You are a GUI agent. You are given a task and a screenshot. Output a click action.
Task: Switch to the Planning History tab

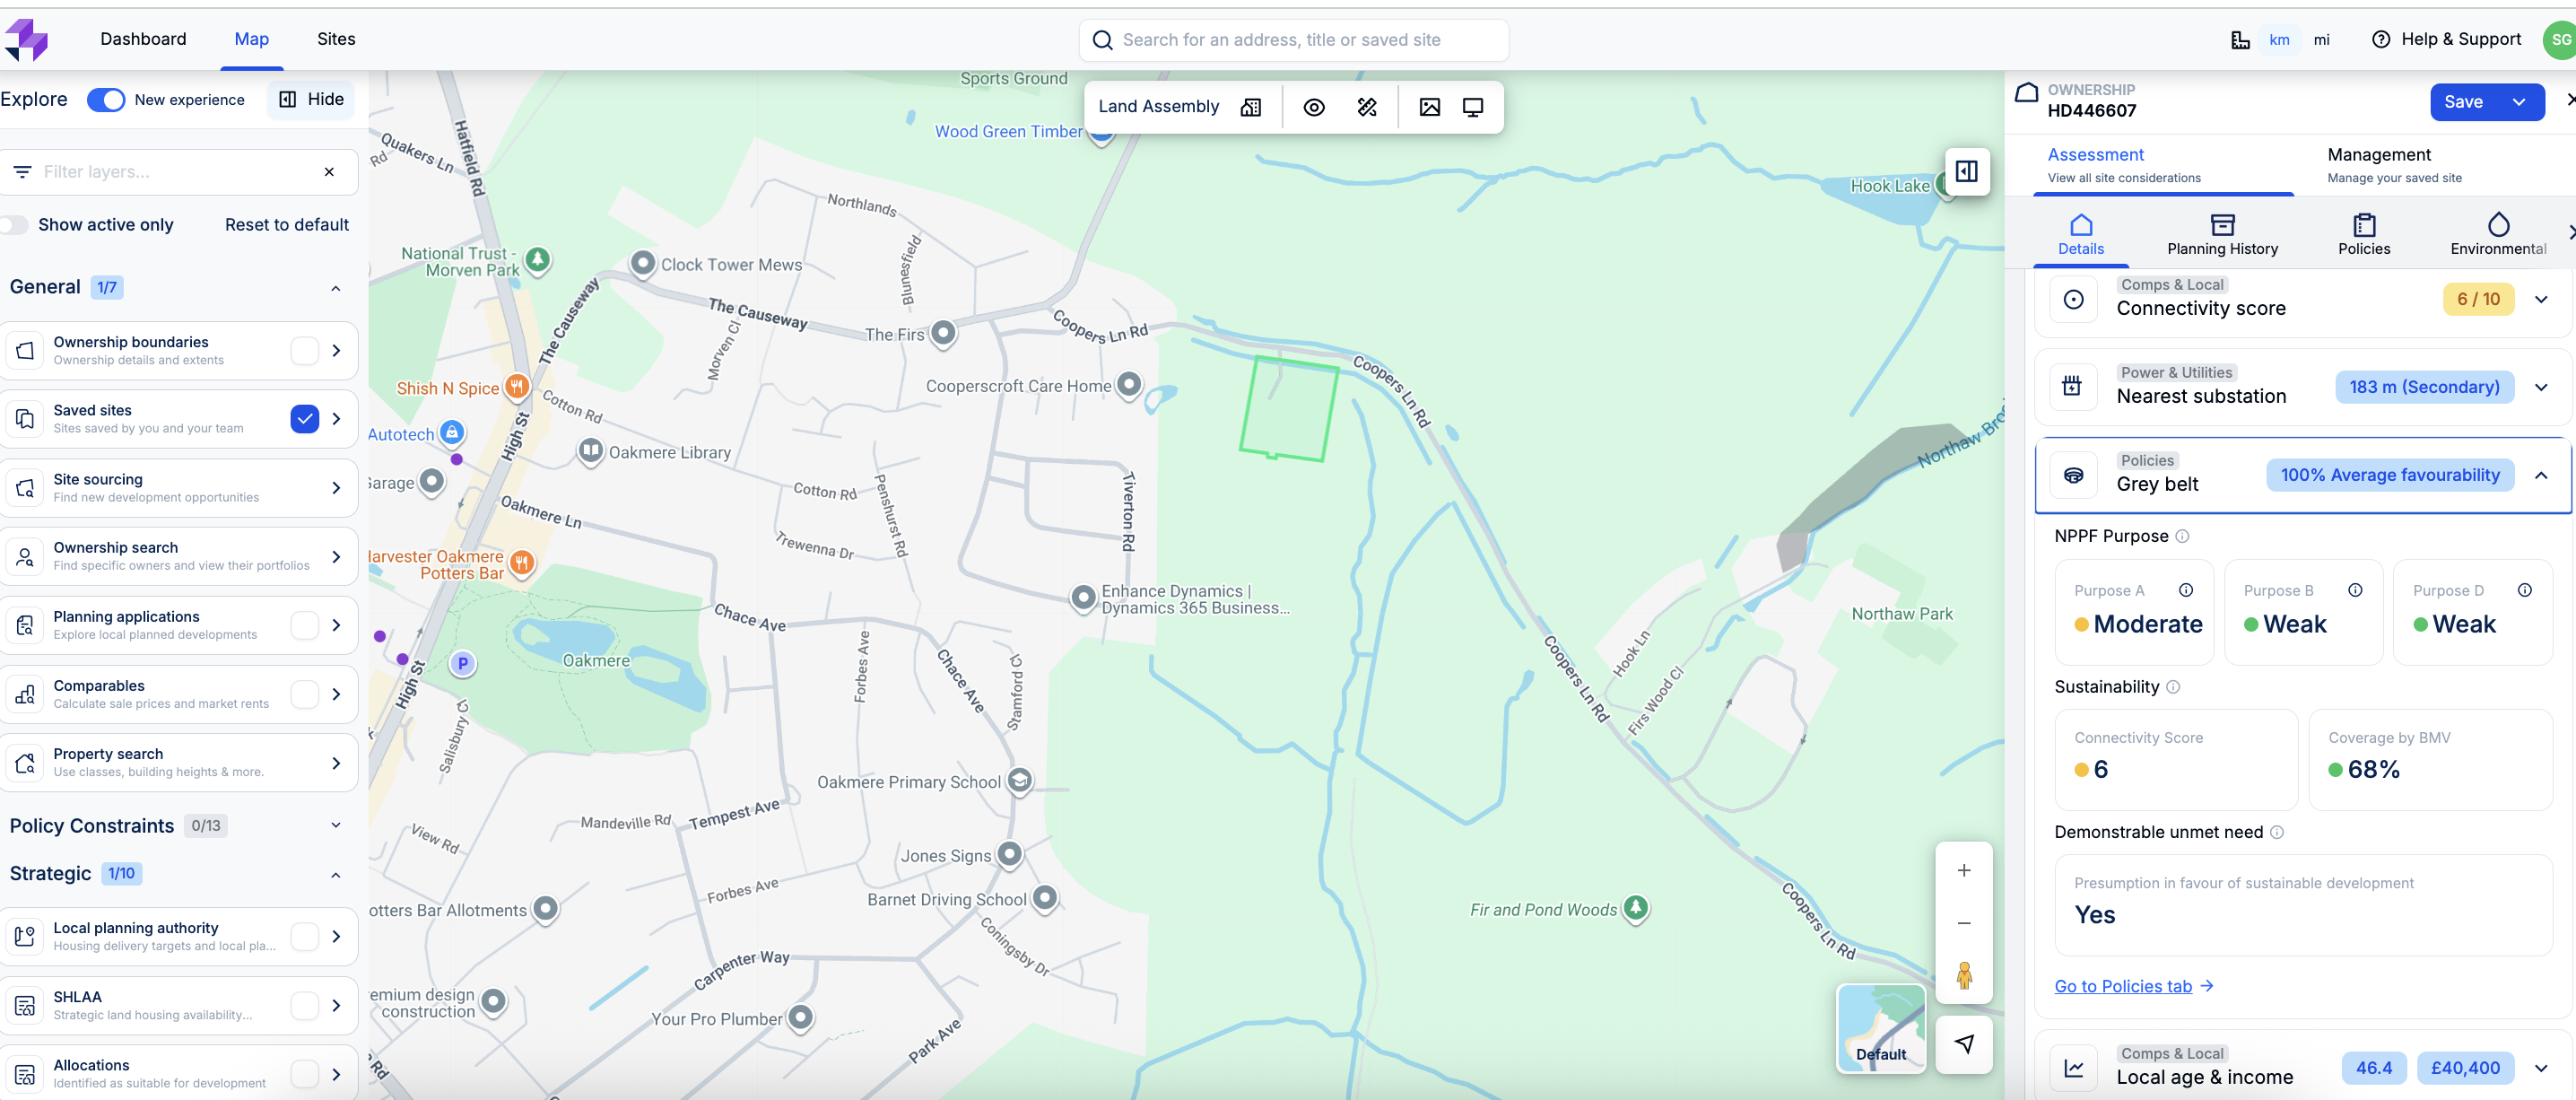click(x=2221, y=235)
